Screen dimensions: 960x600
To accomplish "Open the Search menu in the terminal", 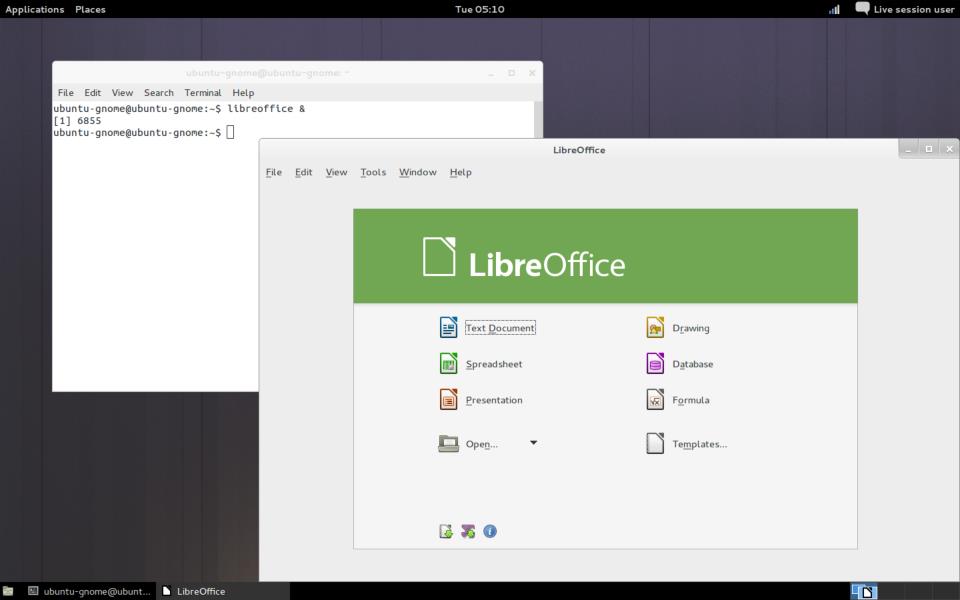I will 159,92.
